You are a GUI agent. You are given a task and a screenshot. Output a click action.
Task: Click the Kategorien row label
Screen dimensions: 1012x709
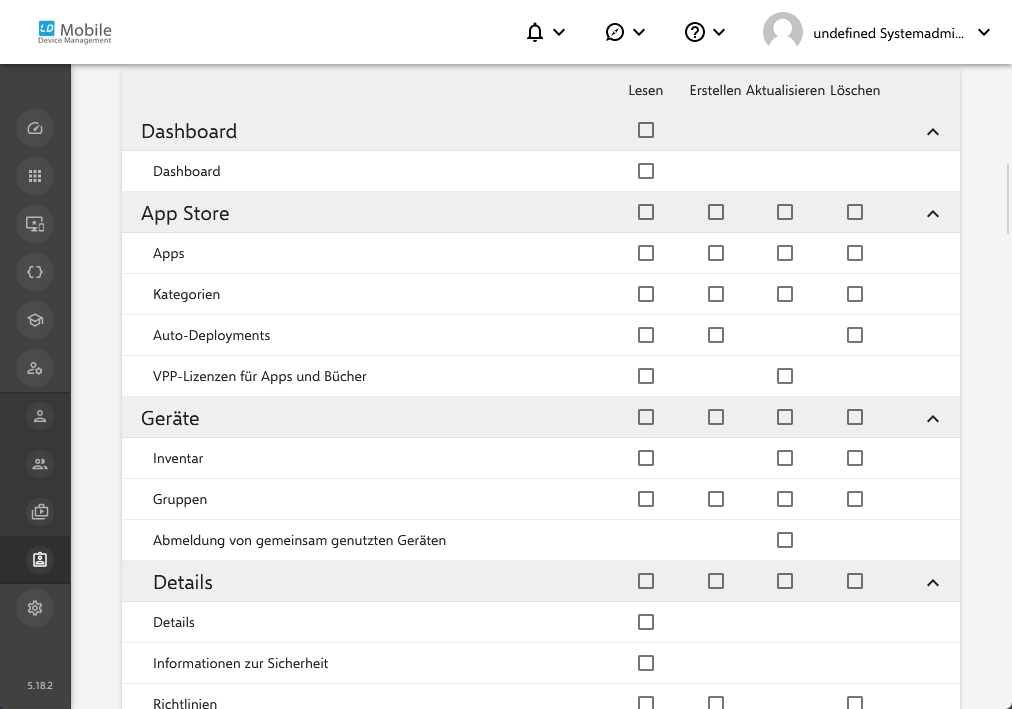[x=187, y=294]
